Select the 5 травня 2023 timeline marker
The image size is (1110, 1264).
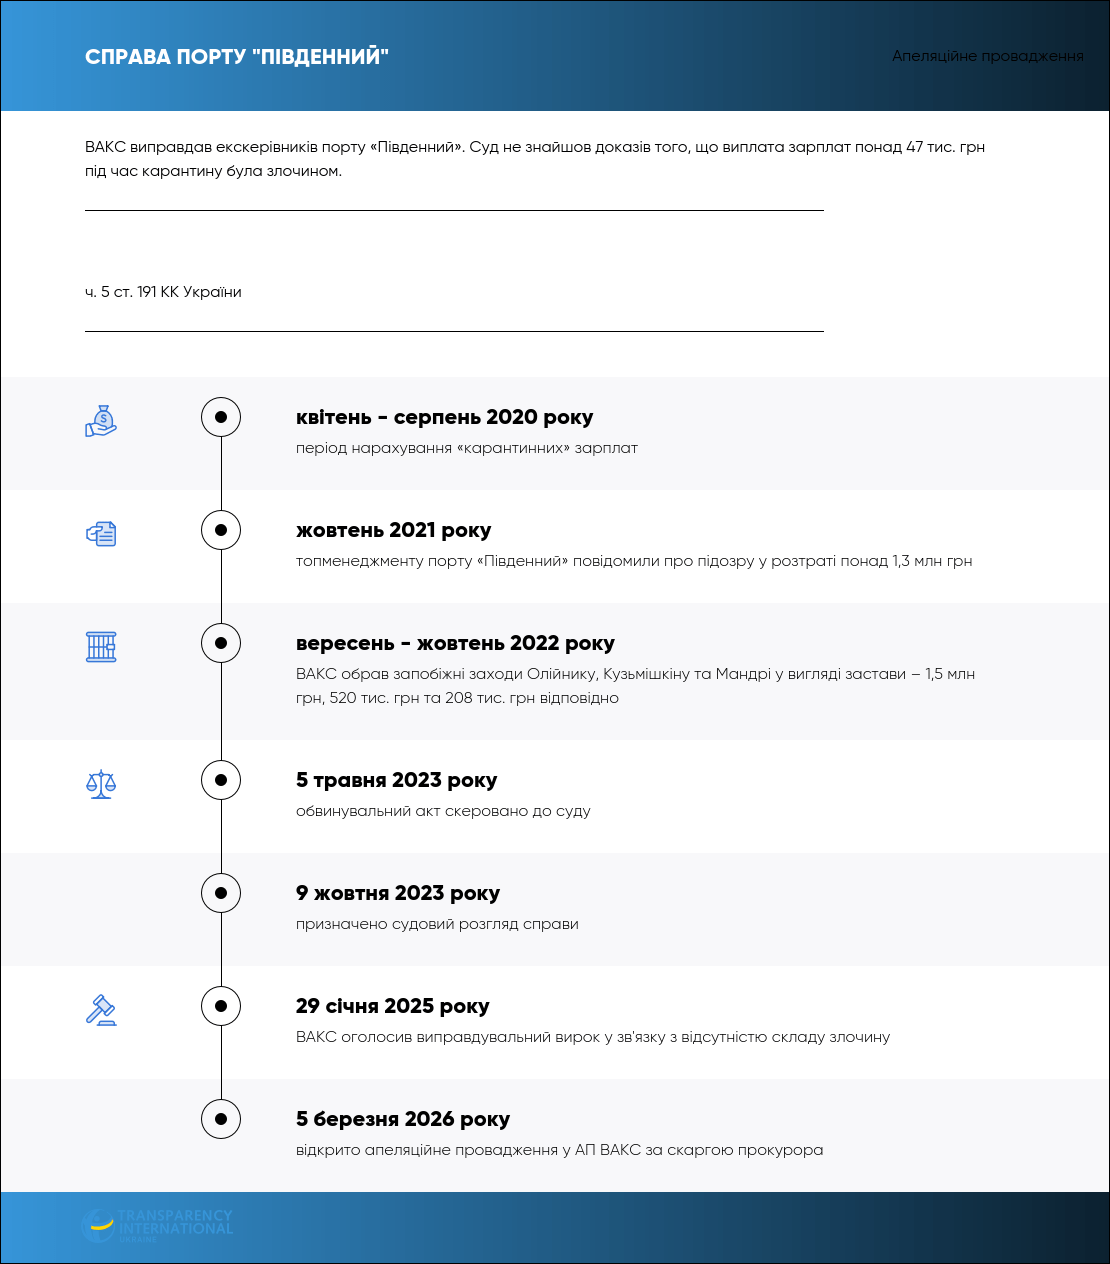click(221, 780)
